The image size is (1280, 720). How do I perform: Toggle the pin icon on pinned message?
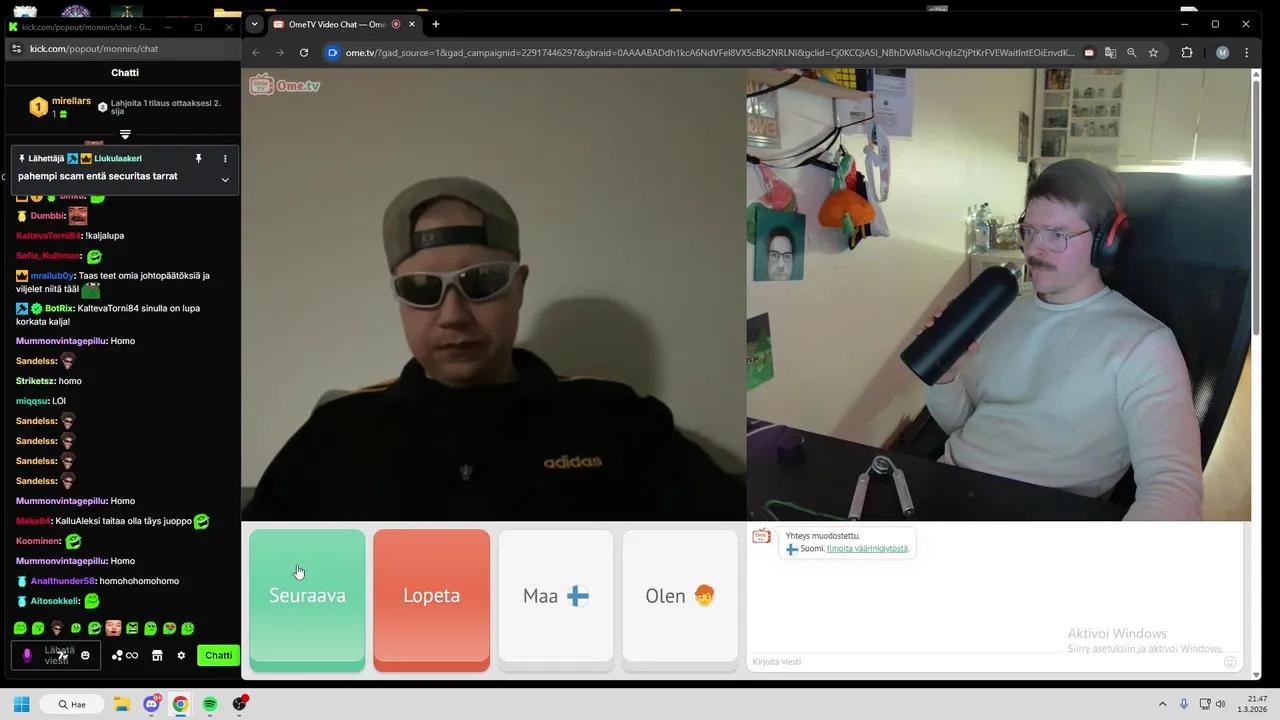pyautogui.click(x=198, y=158)
